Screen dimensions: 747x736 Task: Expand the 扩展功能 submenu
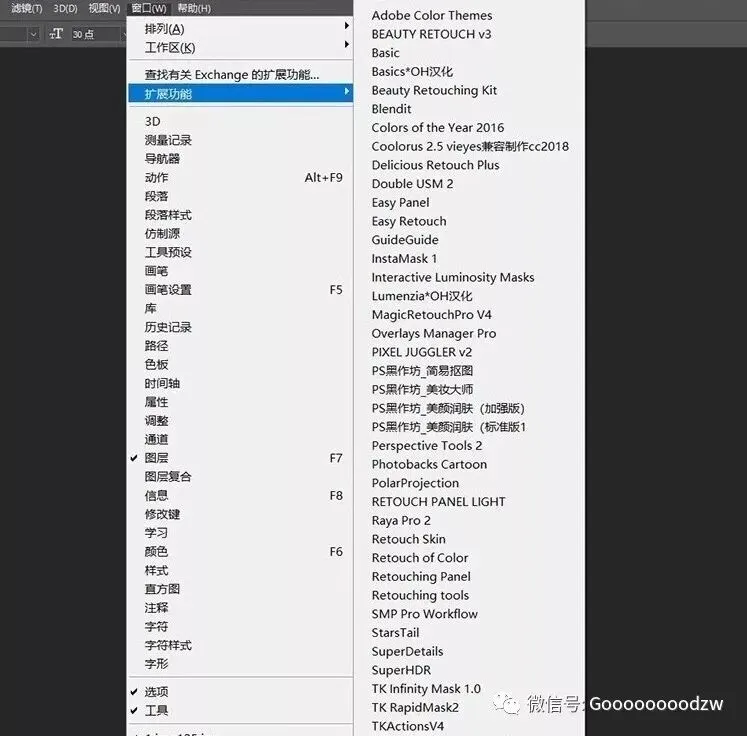(241, 93)
